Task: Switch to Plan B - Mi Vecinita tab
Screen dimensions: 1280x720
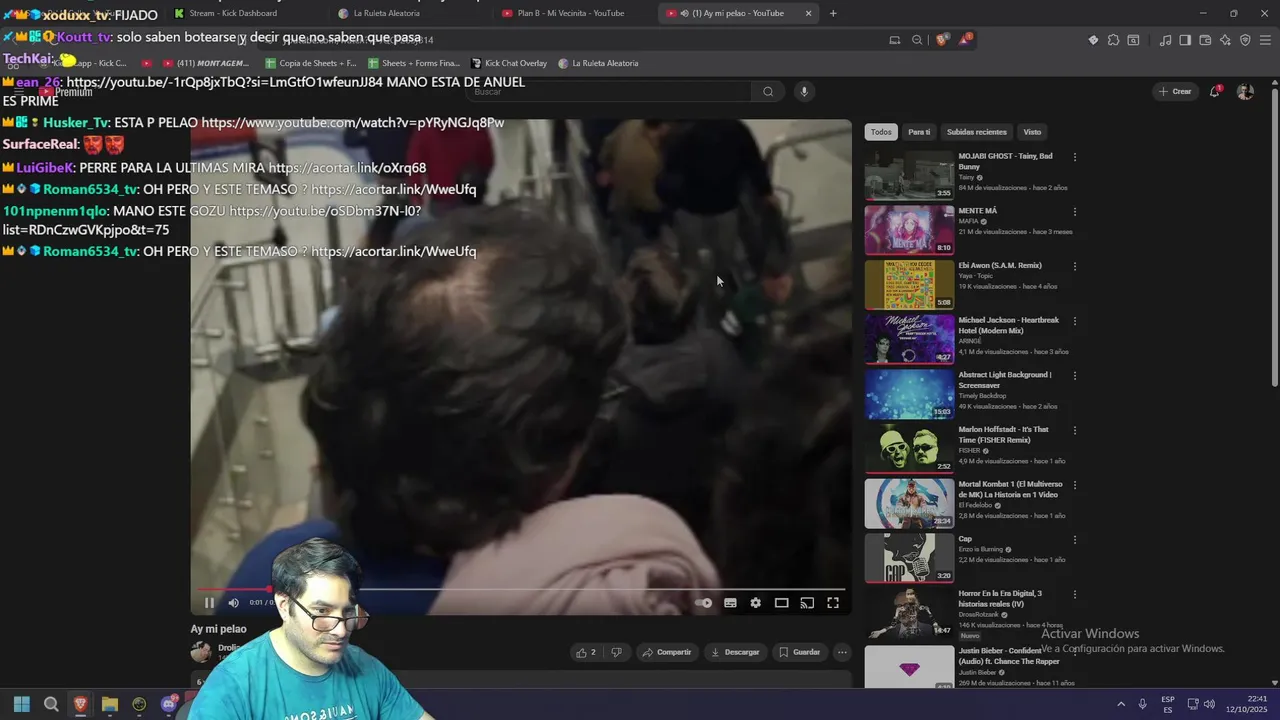Action: [575, 13]
